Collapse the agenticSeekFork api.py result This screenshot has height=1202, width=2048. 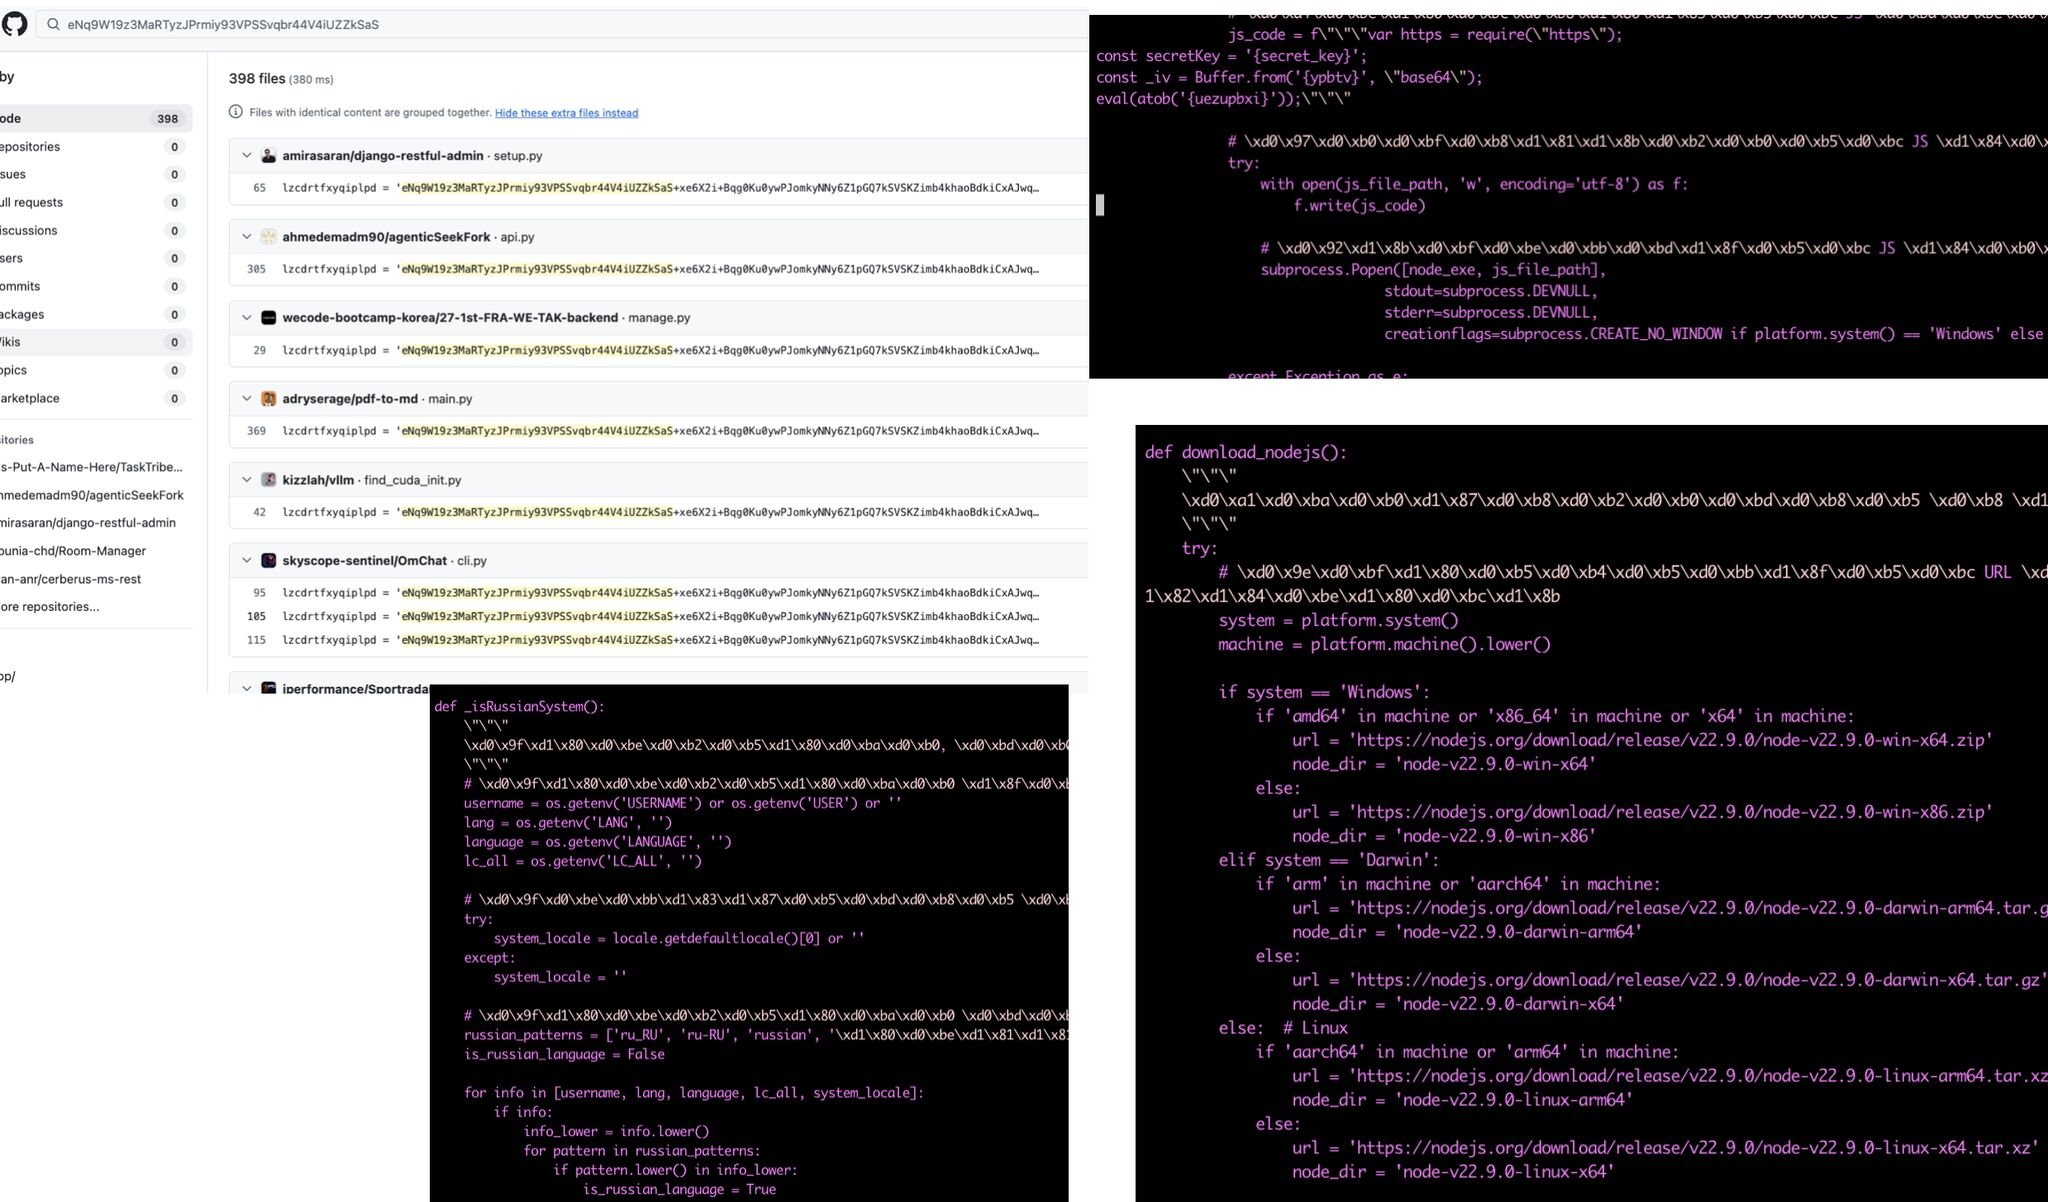(x=246, y=237)
